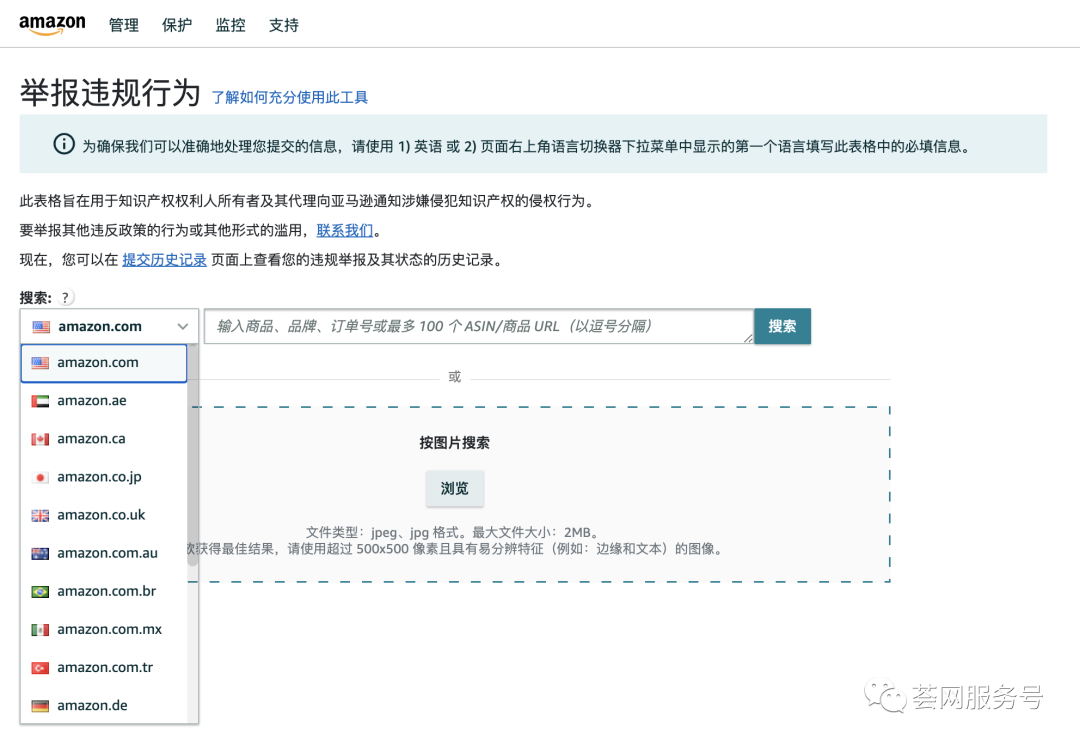Open the 支持 menu in the top bar

tap(284, 25)
